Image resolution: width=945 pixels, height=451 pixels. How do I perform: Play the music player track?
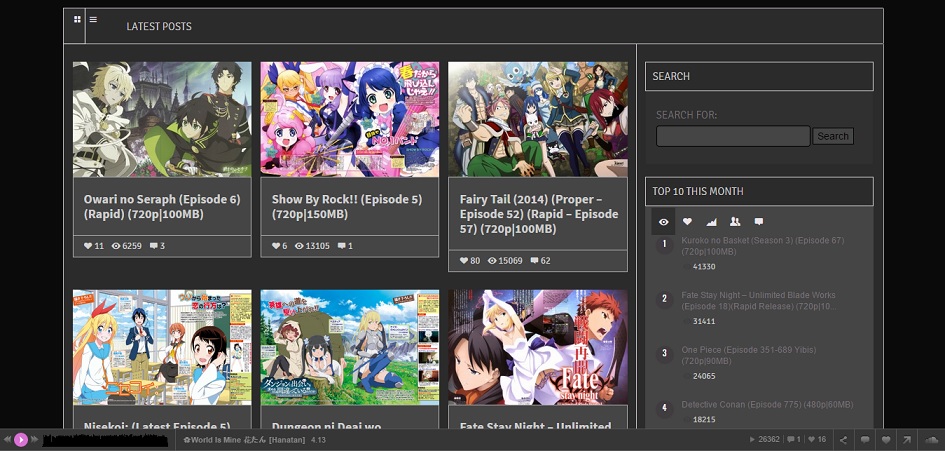(21, 440)
